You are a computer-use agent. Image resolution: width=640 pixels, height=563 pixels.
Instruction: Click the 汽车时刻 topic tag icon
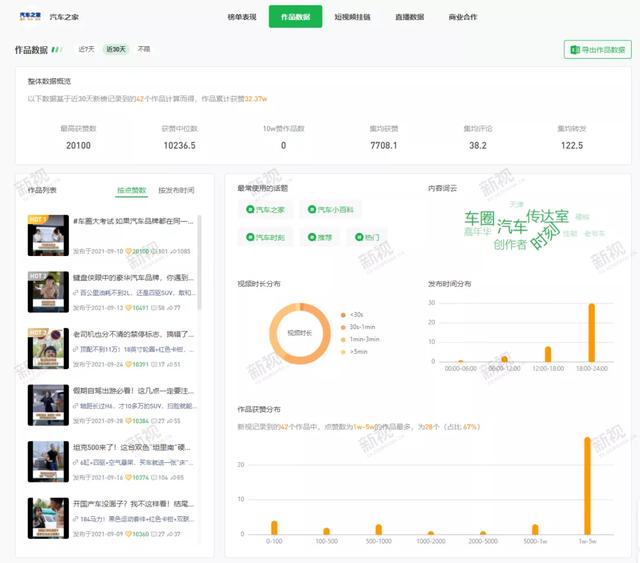click(250, 238)
